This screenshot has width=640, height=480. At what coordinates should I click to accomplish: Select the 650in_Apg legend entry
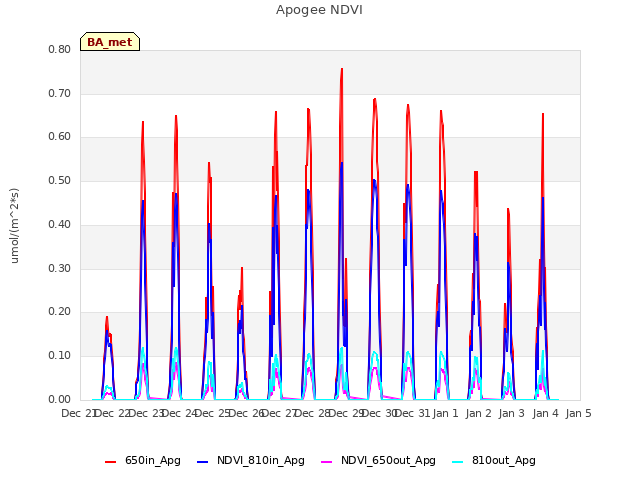pos(142,460)
